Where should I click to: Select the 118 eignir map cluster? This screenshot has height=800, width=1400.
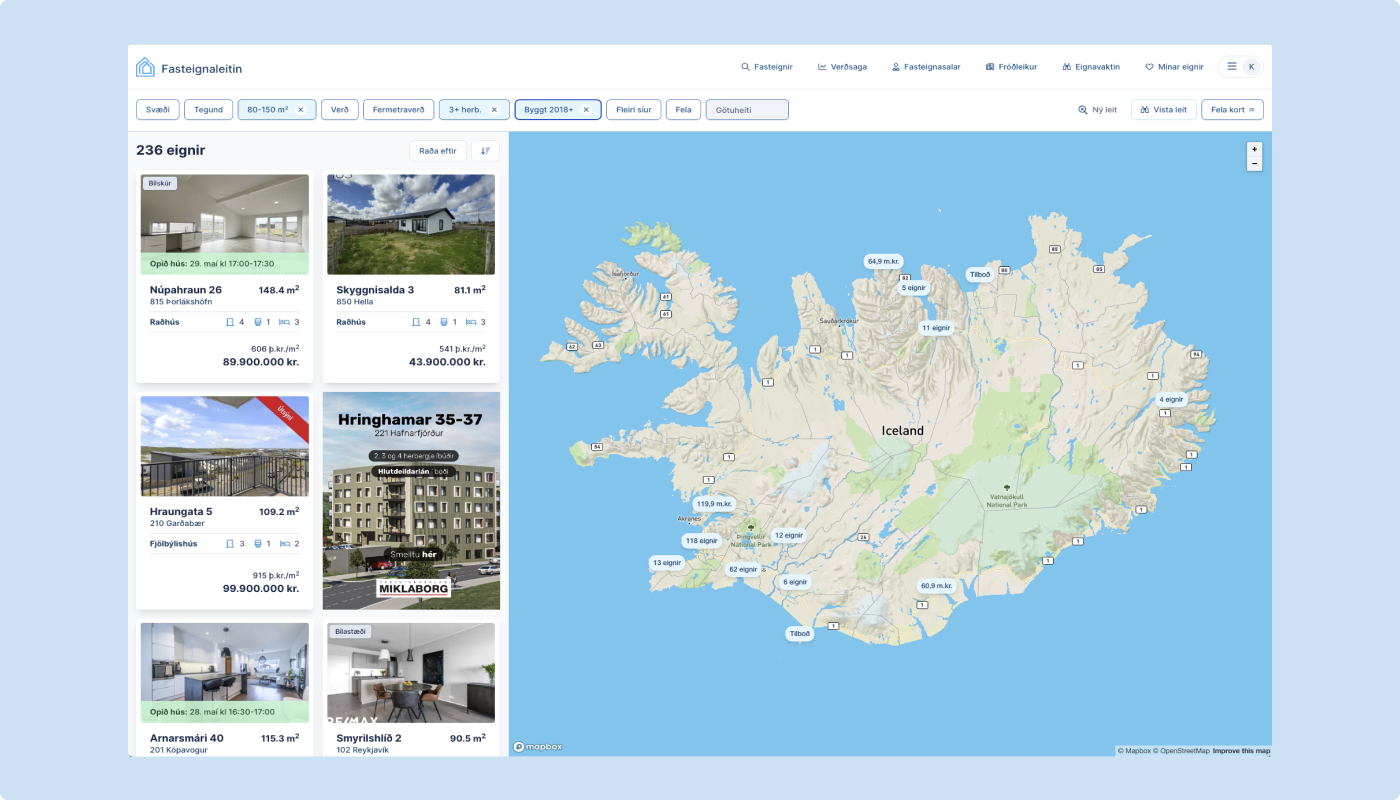tap(701, 541)
